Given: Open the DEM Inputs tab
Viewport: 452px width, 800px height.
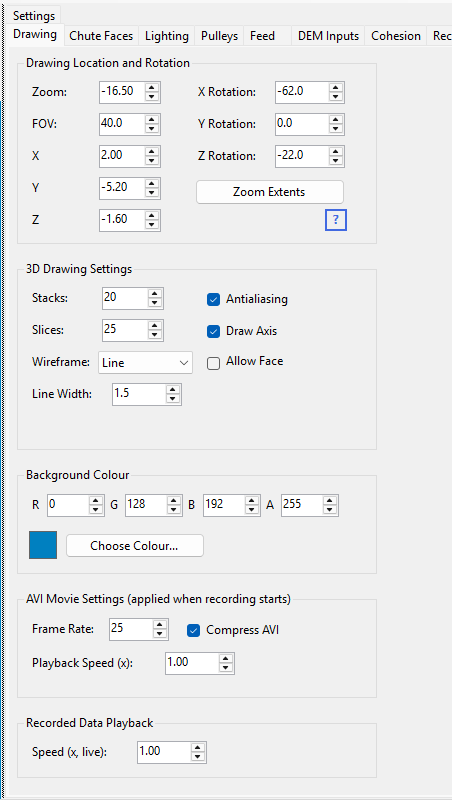Looking at the screenshot, I should [x=329, y=36].
